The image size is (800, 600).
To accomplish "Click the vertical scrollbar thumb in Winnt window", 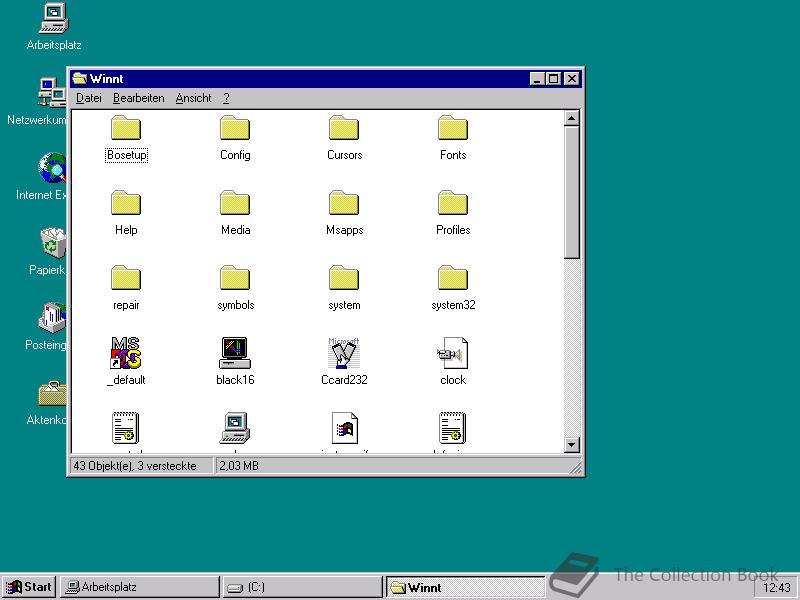I will pos(571,193).
